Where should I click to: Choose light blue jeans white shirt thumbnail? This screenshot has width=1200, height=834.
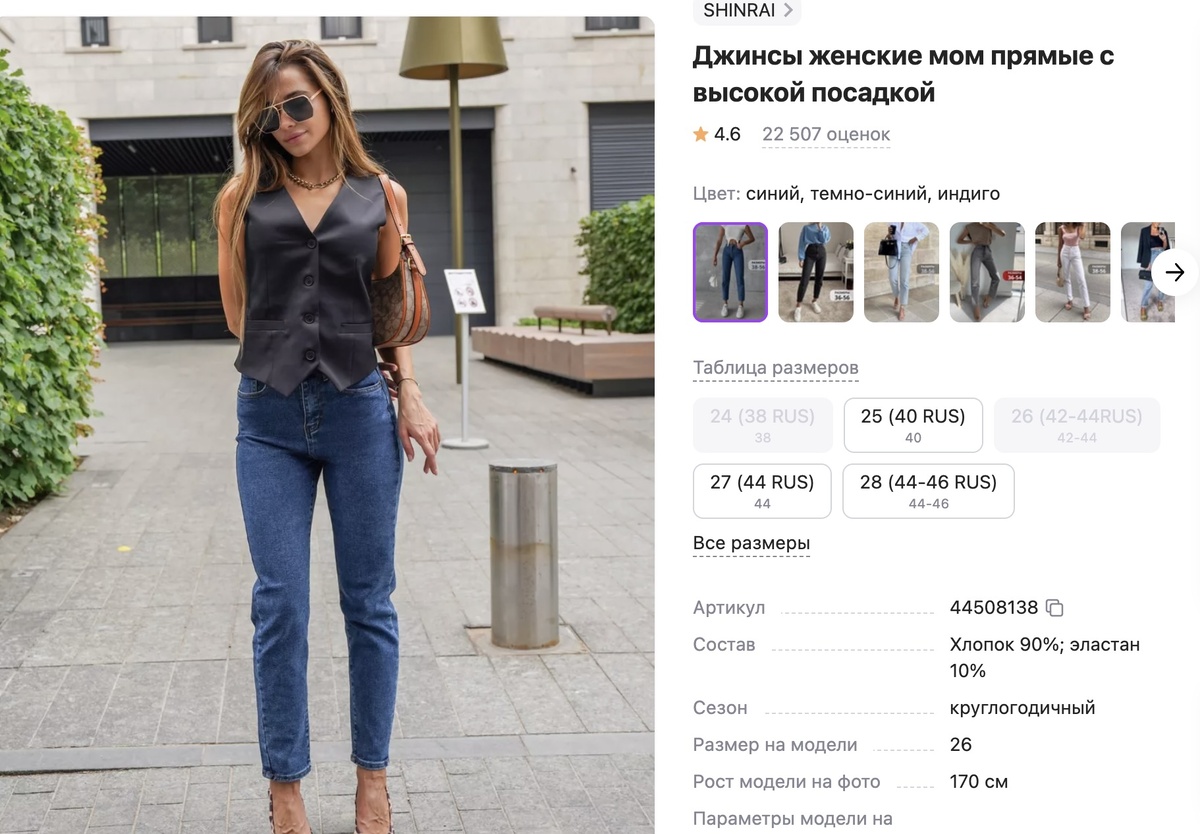(902, 272)
